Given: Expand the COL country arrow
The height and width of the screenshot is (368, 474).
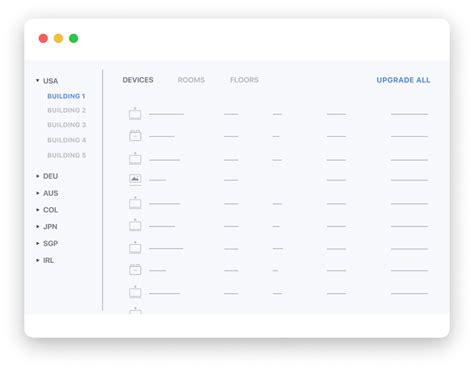Looking at the screenshot, I should tap(37, 210).
